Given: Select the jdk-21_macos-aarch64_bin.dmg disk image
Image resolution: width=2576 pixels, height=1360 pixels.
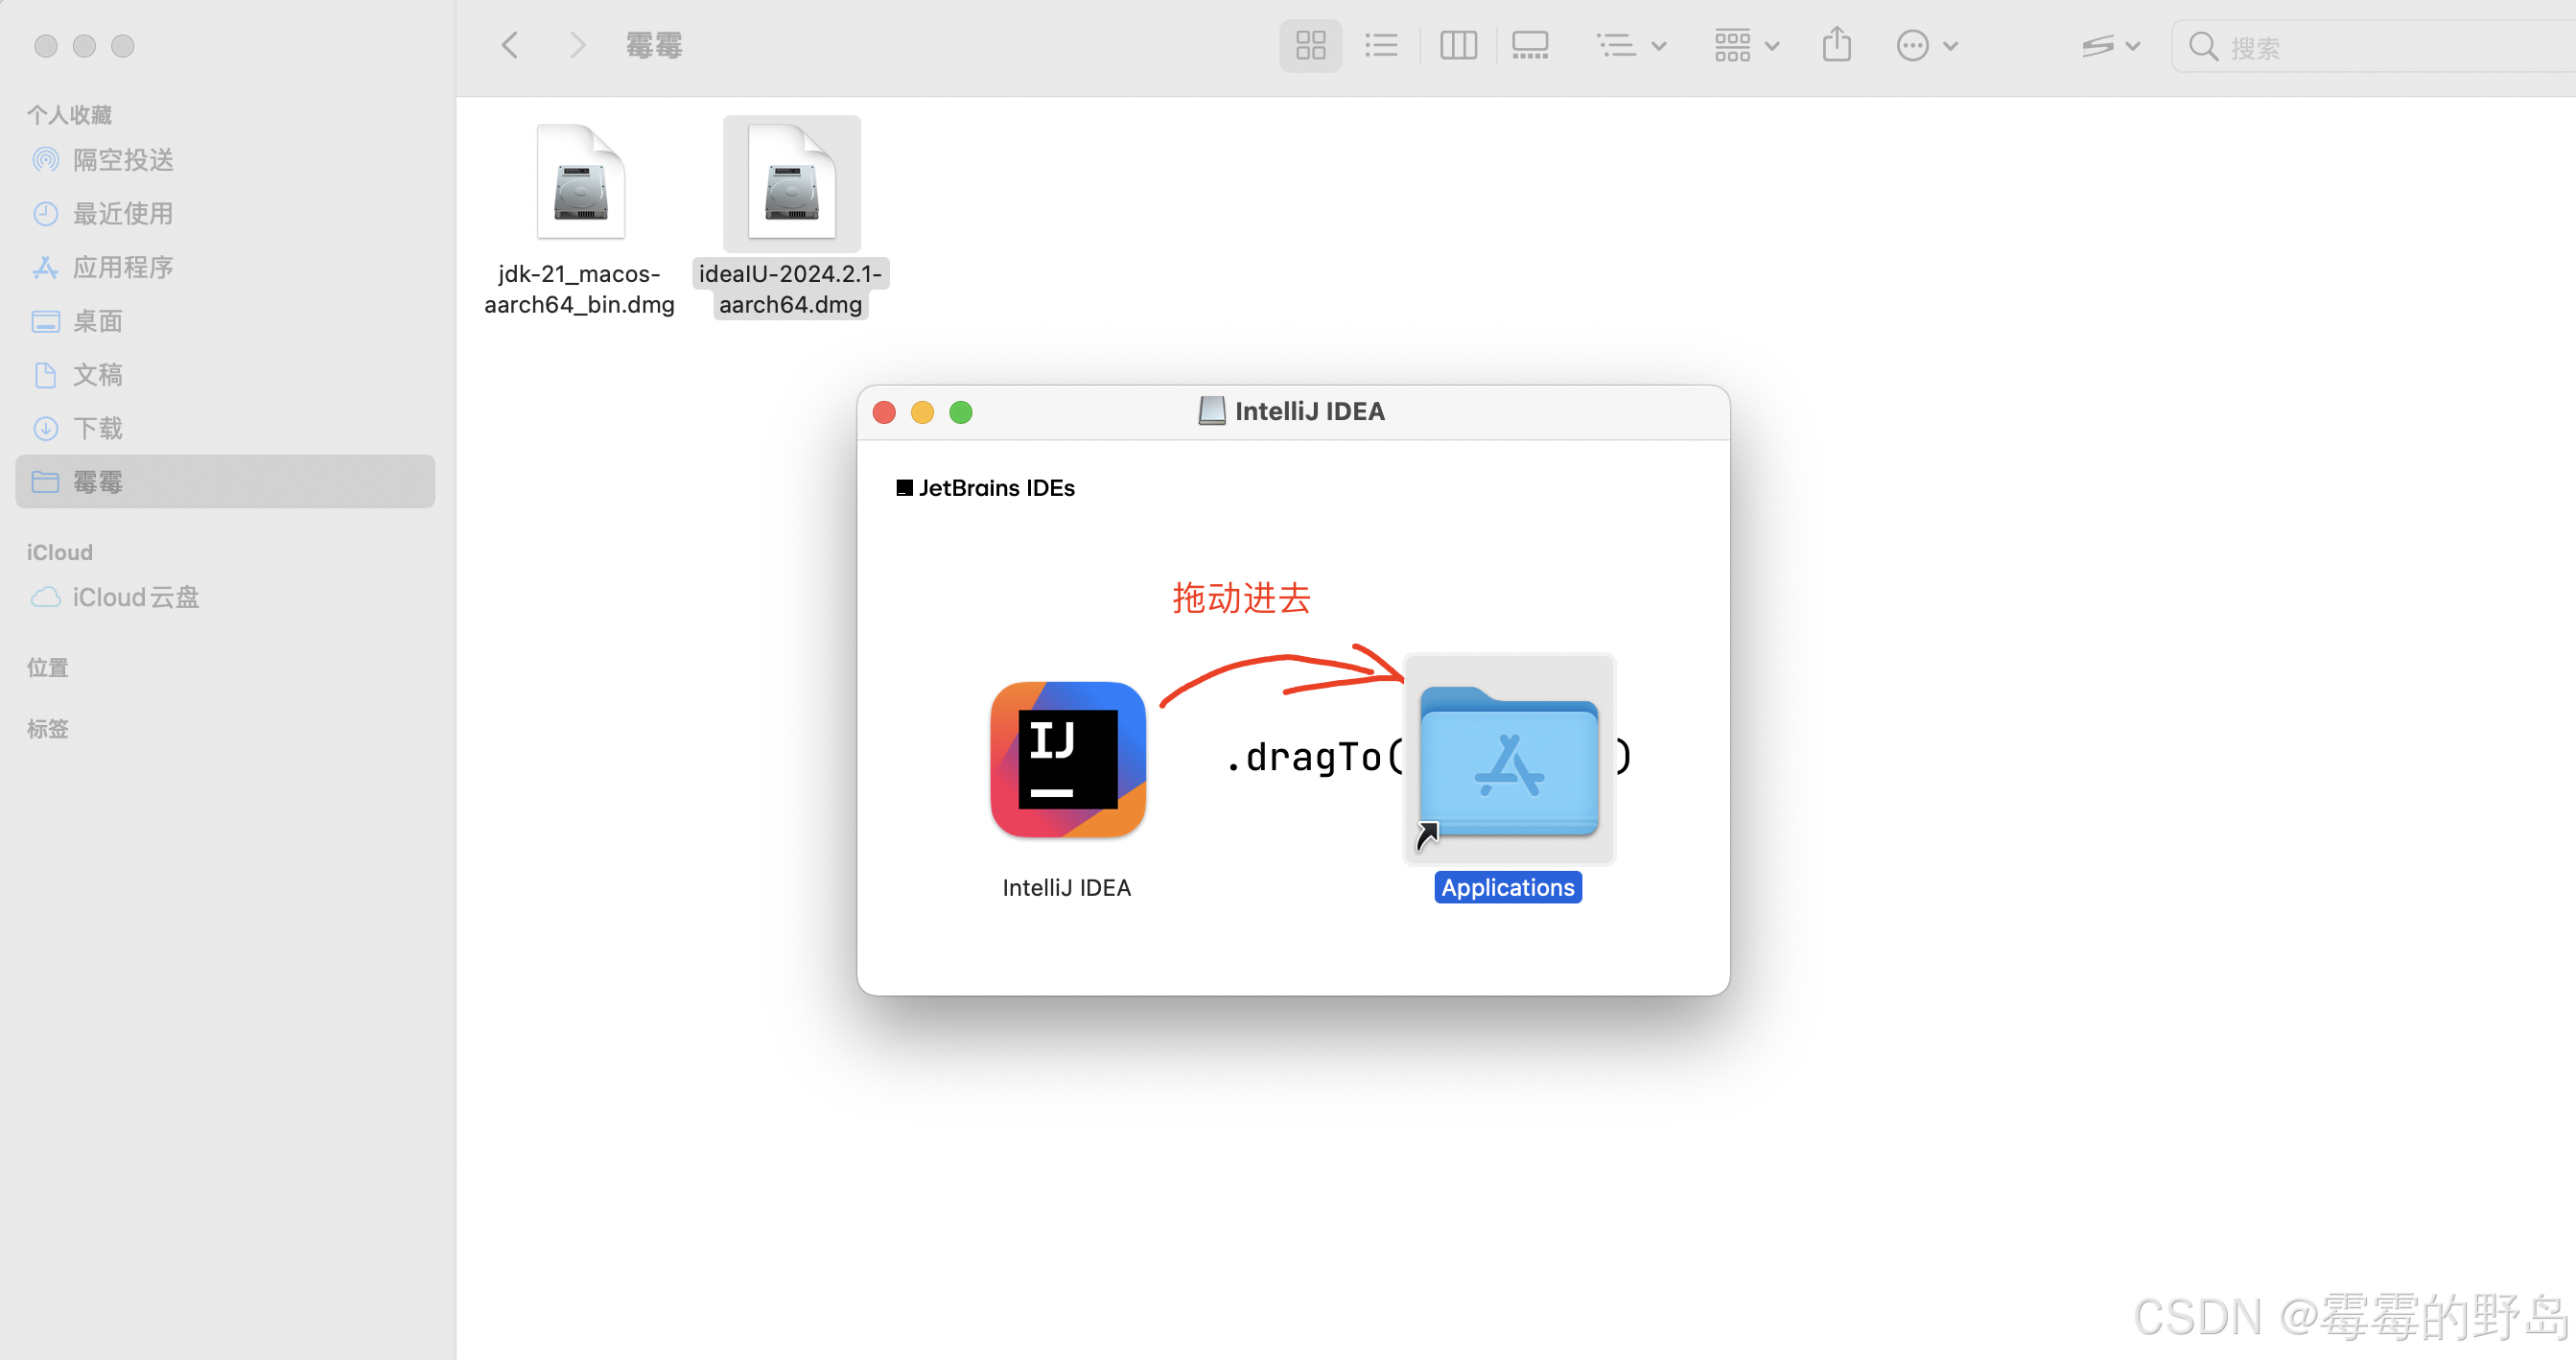Looking at the screenshot, I should (x=580, y=183).
